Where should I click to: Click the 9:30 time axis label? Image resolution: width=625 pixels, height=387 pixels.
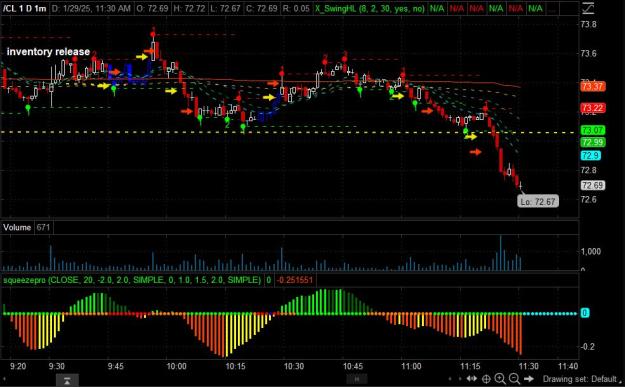[x=57, y=366]
